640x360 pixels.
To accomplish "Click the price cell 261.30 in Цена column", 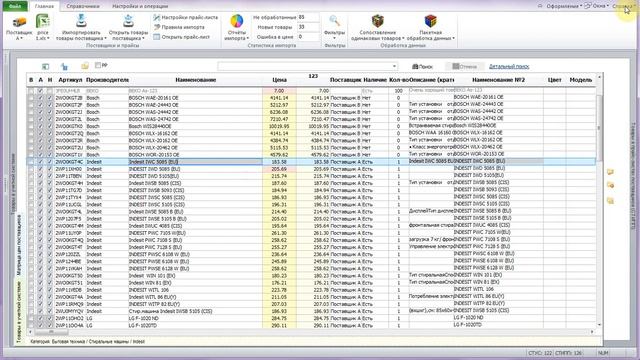I will (279, 233).
